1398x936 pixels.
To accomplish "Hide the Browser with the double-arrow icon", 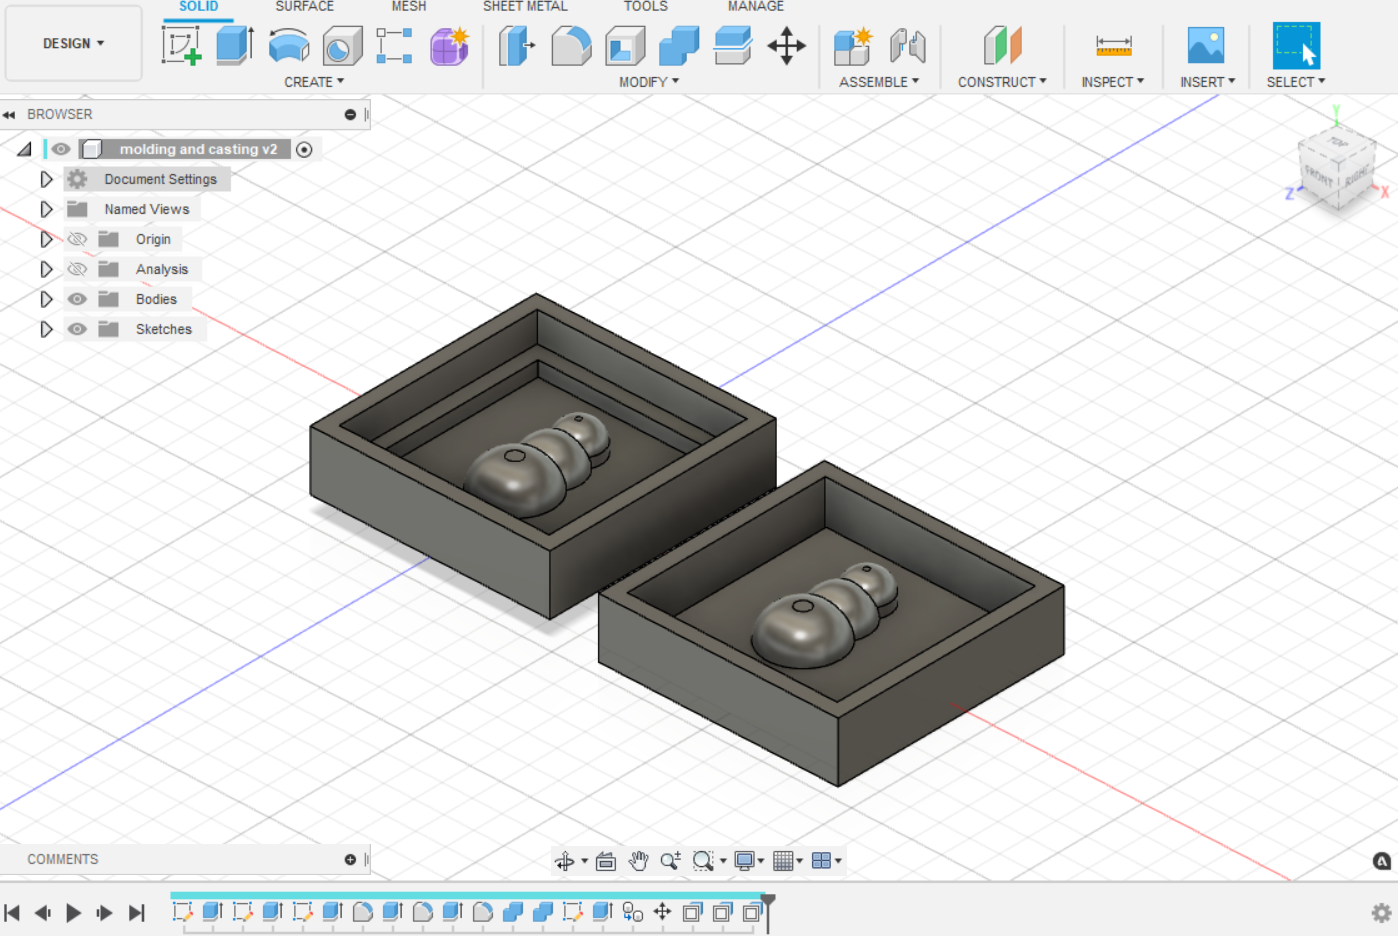I will tap(9, 115).
